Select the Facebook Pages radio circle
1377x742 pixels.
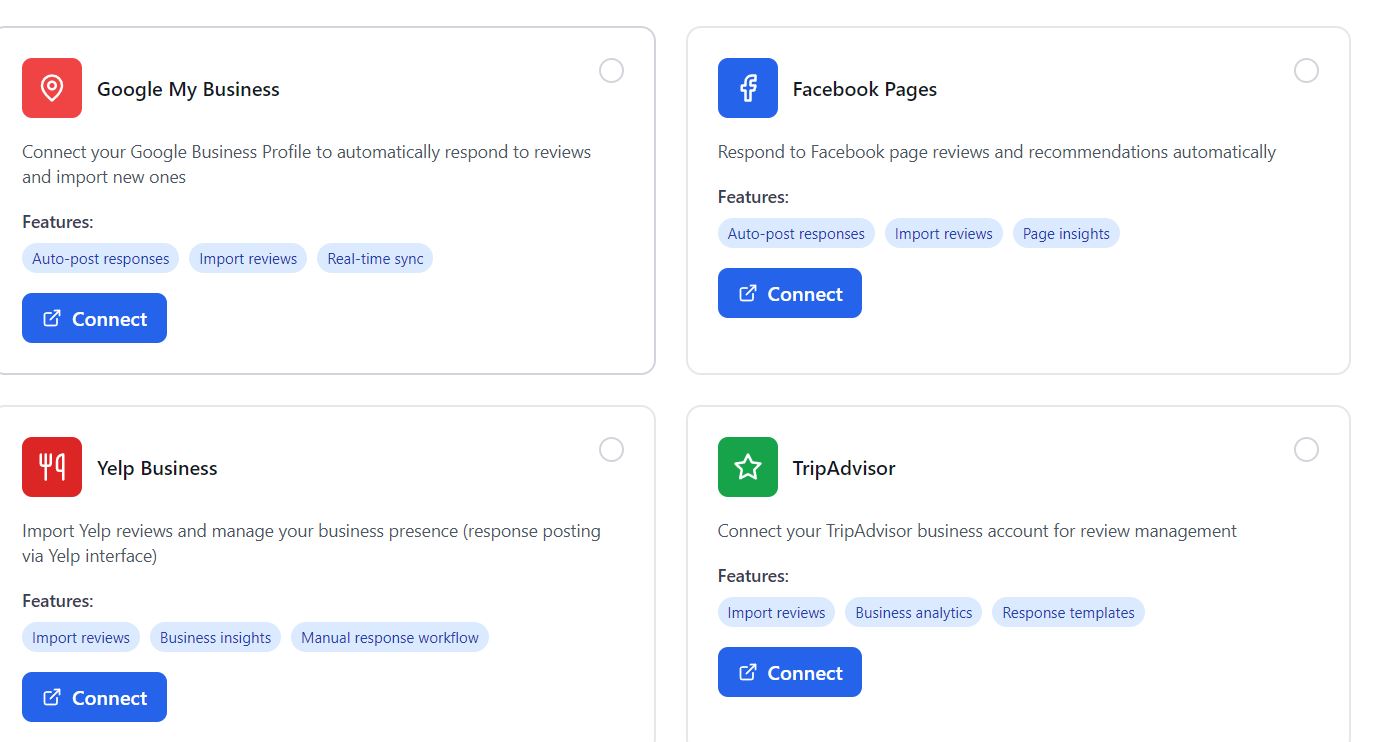[x=1306, y=70]
